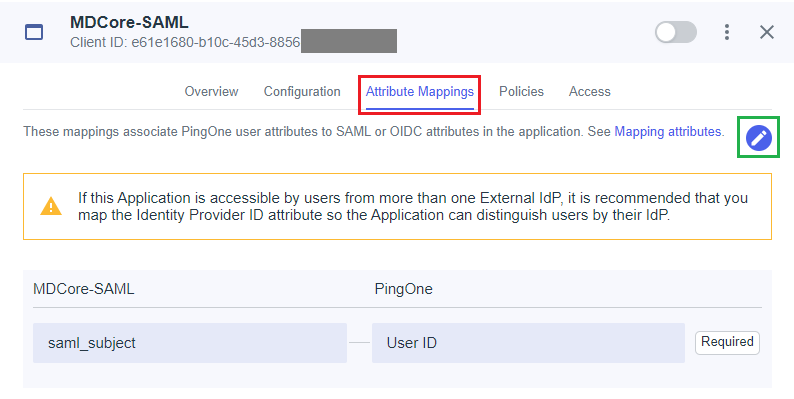The width and height of the screenshot is (794, 399).
Task: Open the three-dot more options menu
Action: click(727, 32)
